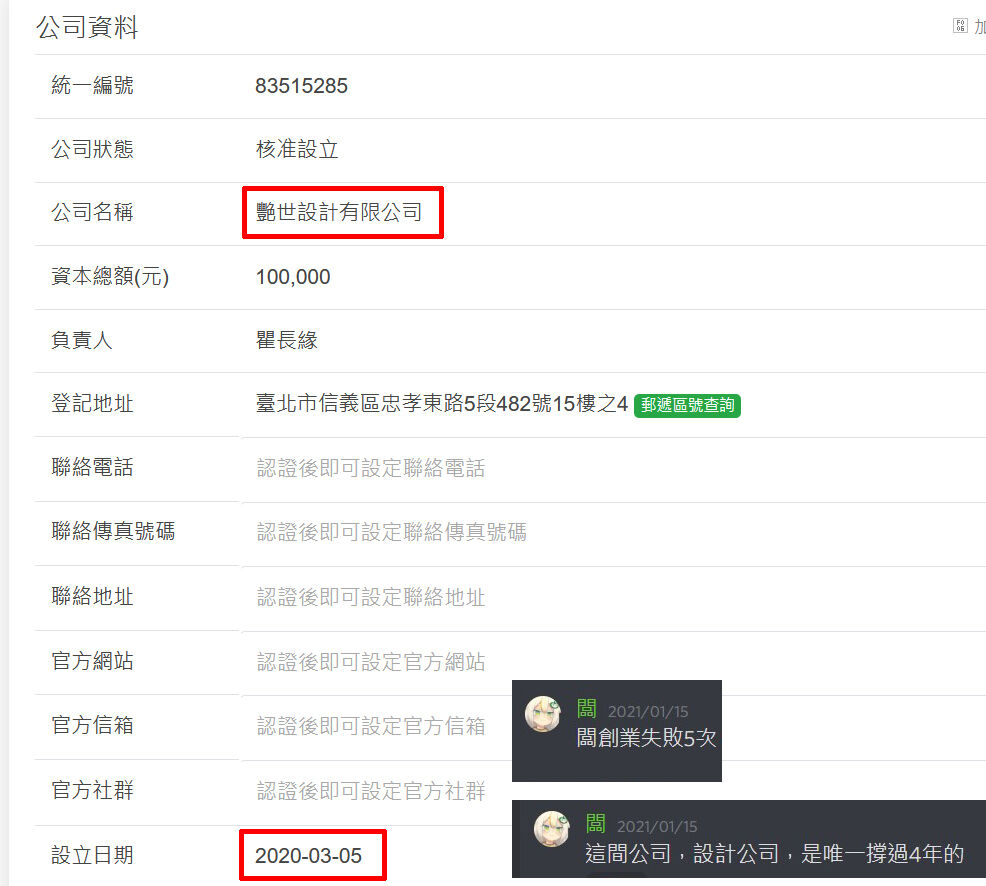Click the 認證後即可設定官方網站 placeholder
This screenshot has width=986, height=886.
point(371,662)
